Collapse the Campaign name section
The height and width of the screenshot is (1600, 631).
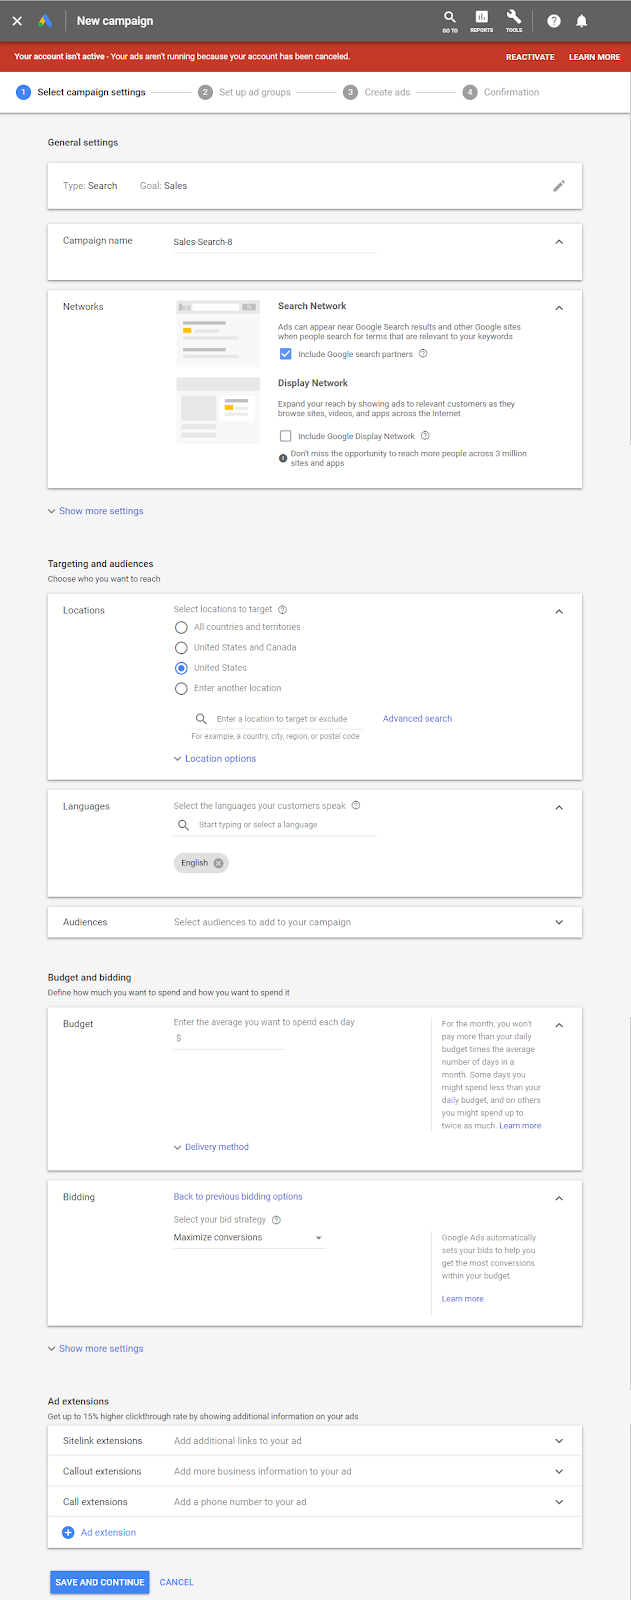[x=559, y=242]
